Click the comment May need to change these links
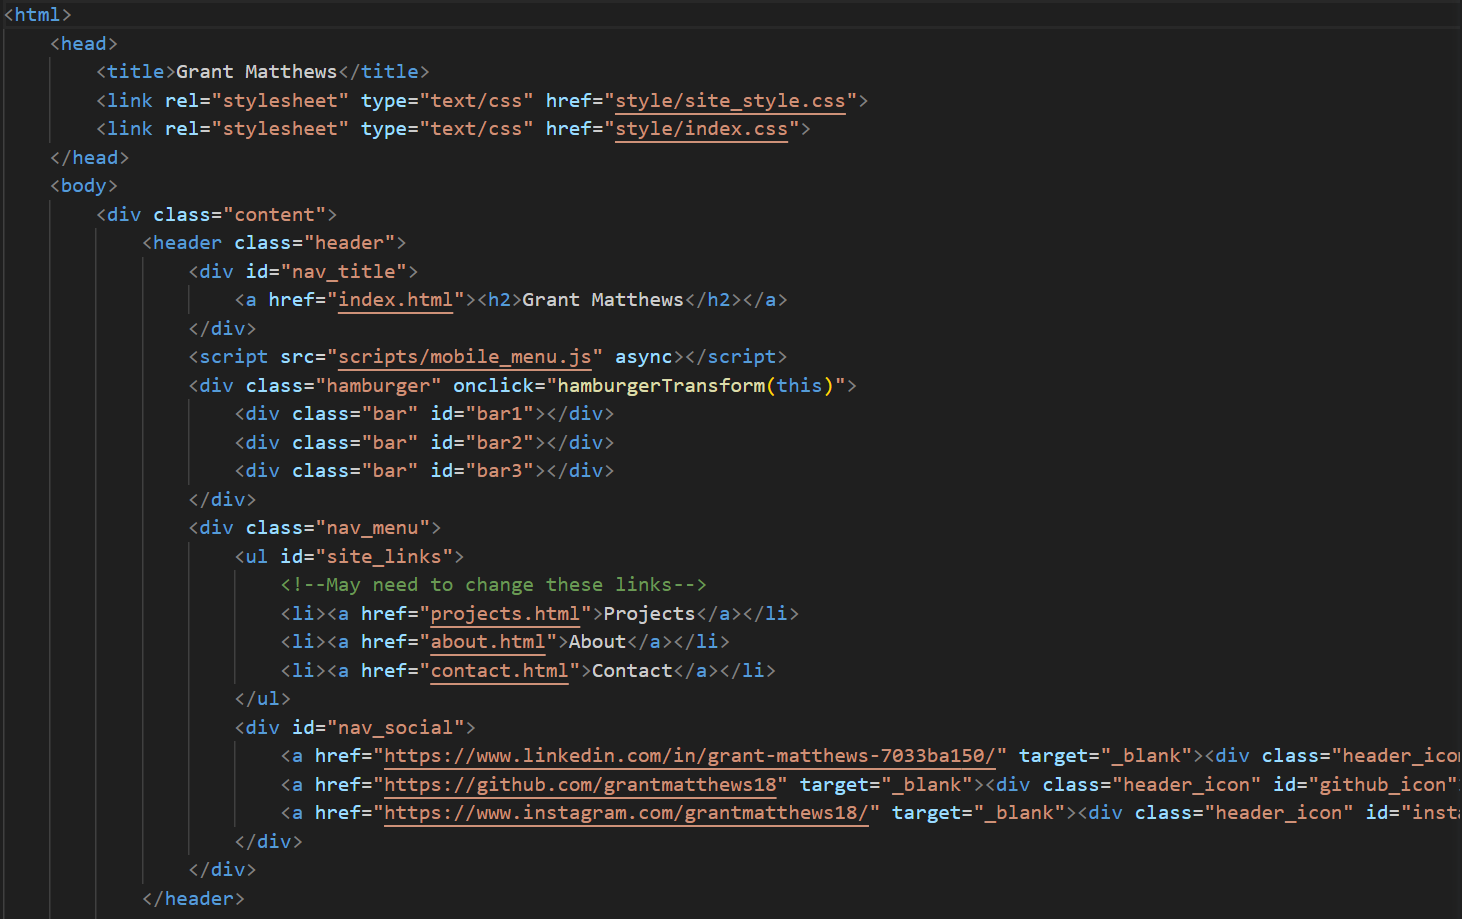The height and width of the screenshot is (919, 1462). (x=494, y=585)
